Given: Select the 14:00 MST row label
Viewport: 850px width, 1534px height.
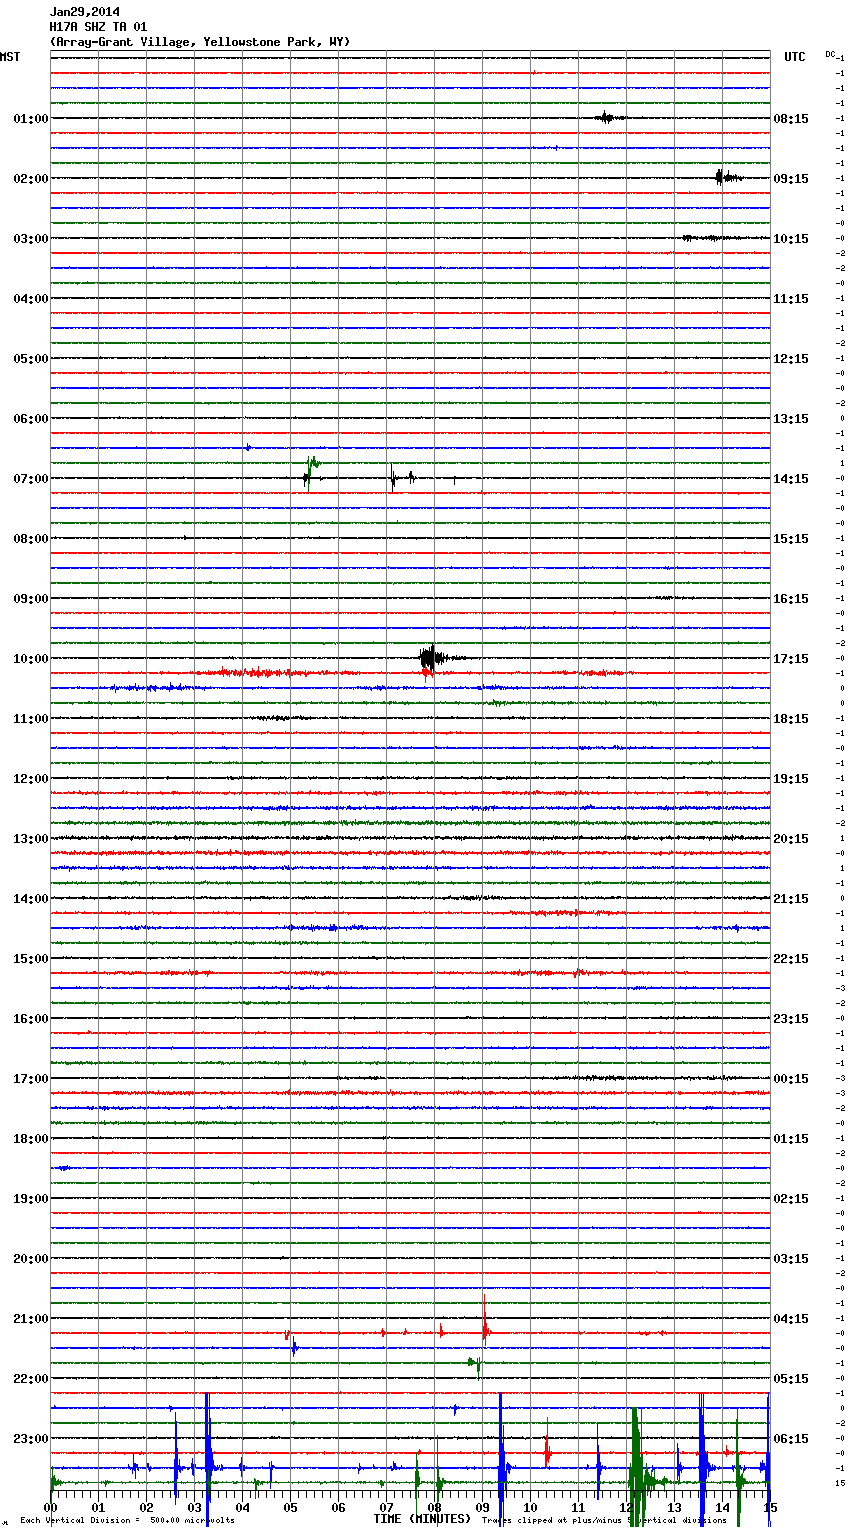Looking at the screenshot, I should point(31,899).
